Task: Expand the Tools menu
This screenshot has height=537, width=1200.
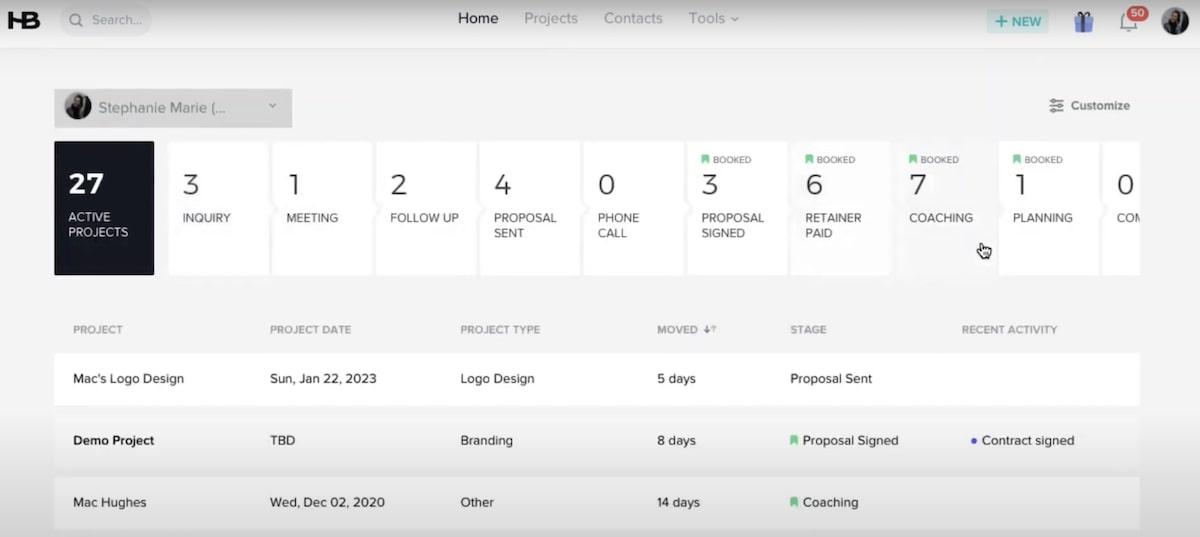Action: tap(713, 18)
